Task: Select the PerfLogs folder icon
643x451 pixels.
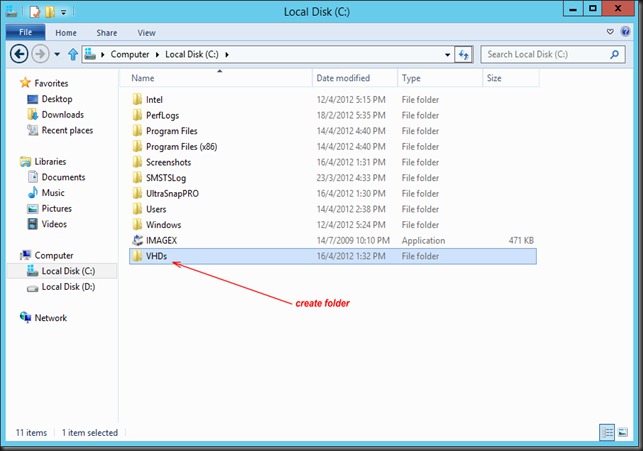Action: point(137,115)
